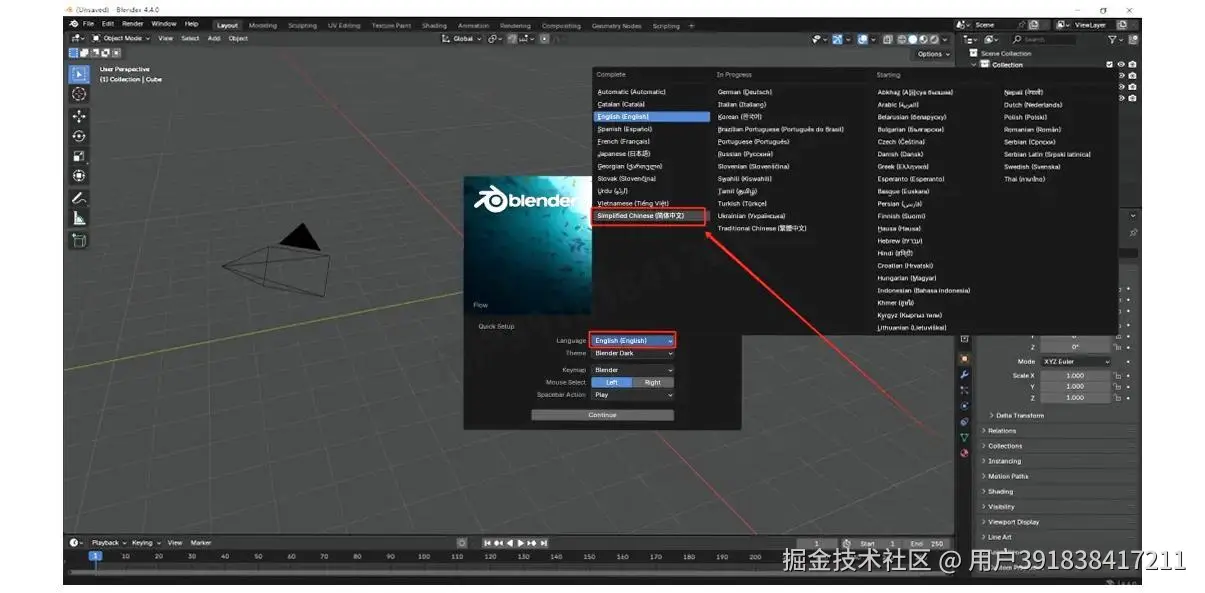1205x593 pixels.
Task: Click the new ViewLayer icon next to ViewLayer field
Action: [x=1122, y=24]
